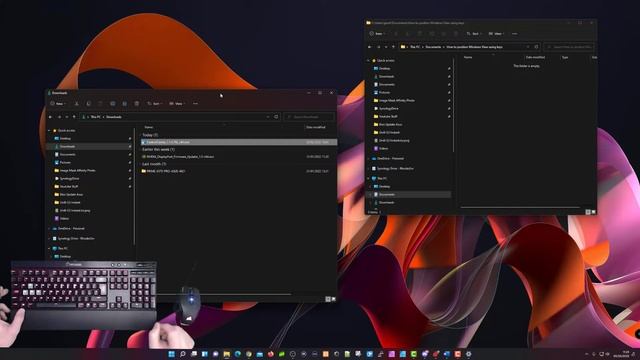
Task: Switch Downloads window to details view
Action: (x=327, y=299)
